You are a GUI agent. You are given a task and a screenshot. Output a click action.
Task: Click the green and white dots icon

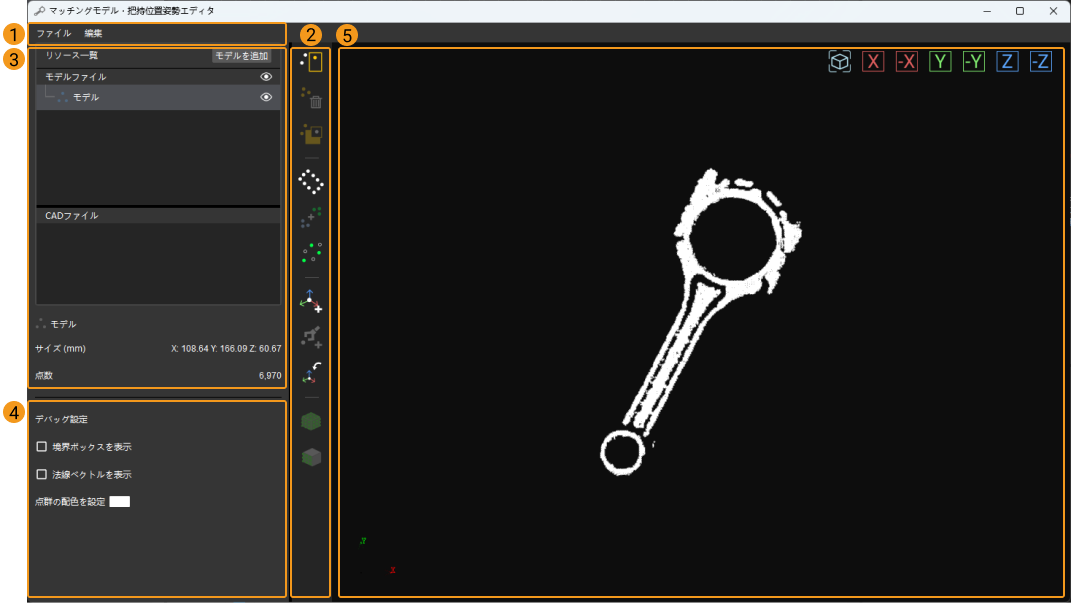312,252
